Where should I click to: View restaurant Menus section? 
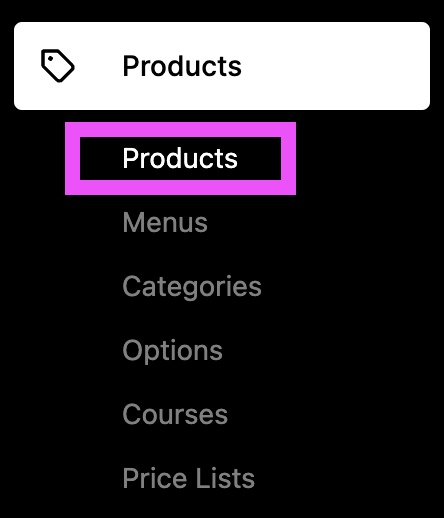click(165, 222)
